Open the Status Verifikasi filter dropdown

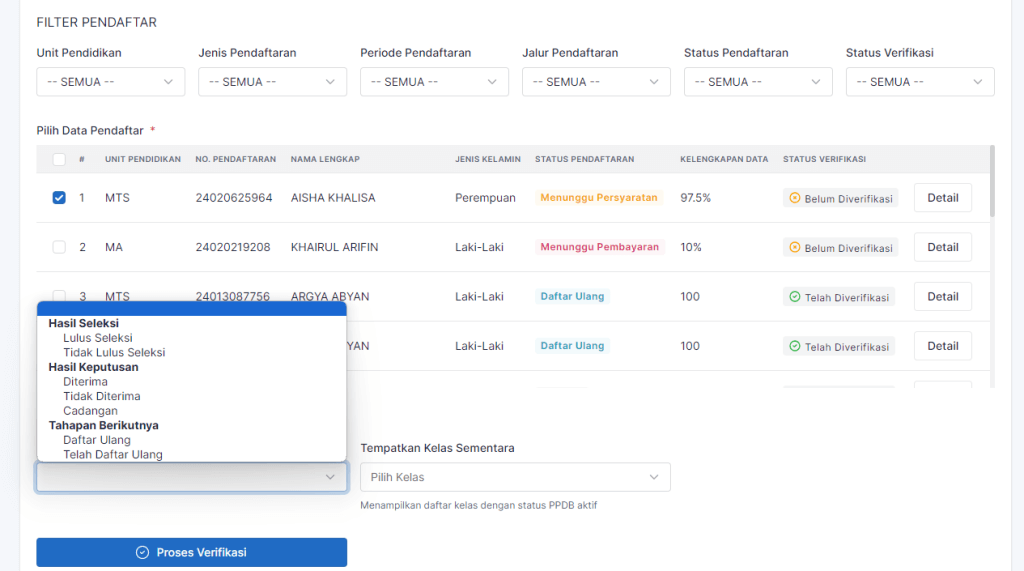[920, 82]
